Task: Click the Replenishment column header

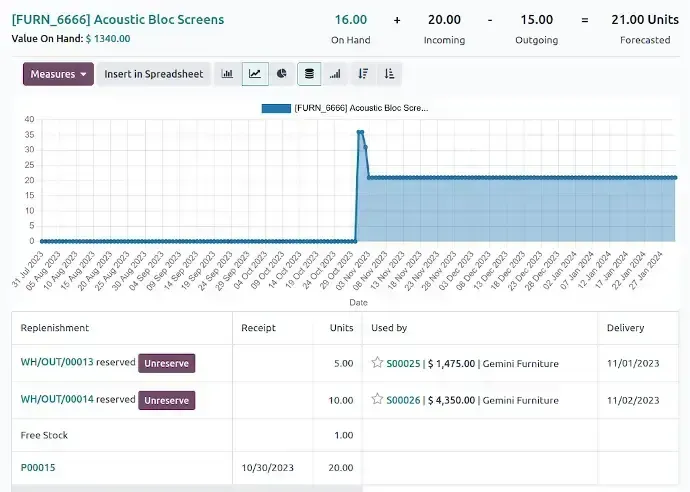Action: pyautogui.click(x=55, y=328)
